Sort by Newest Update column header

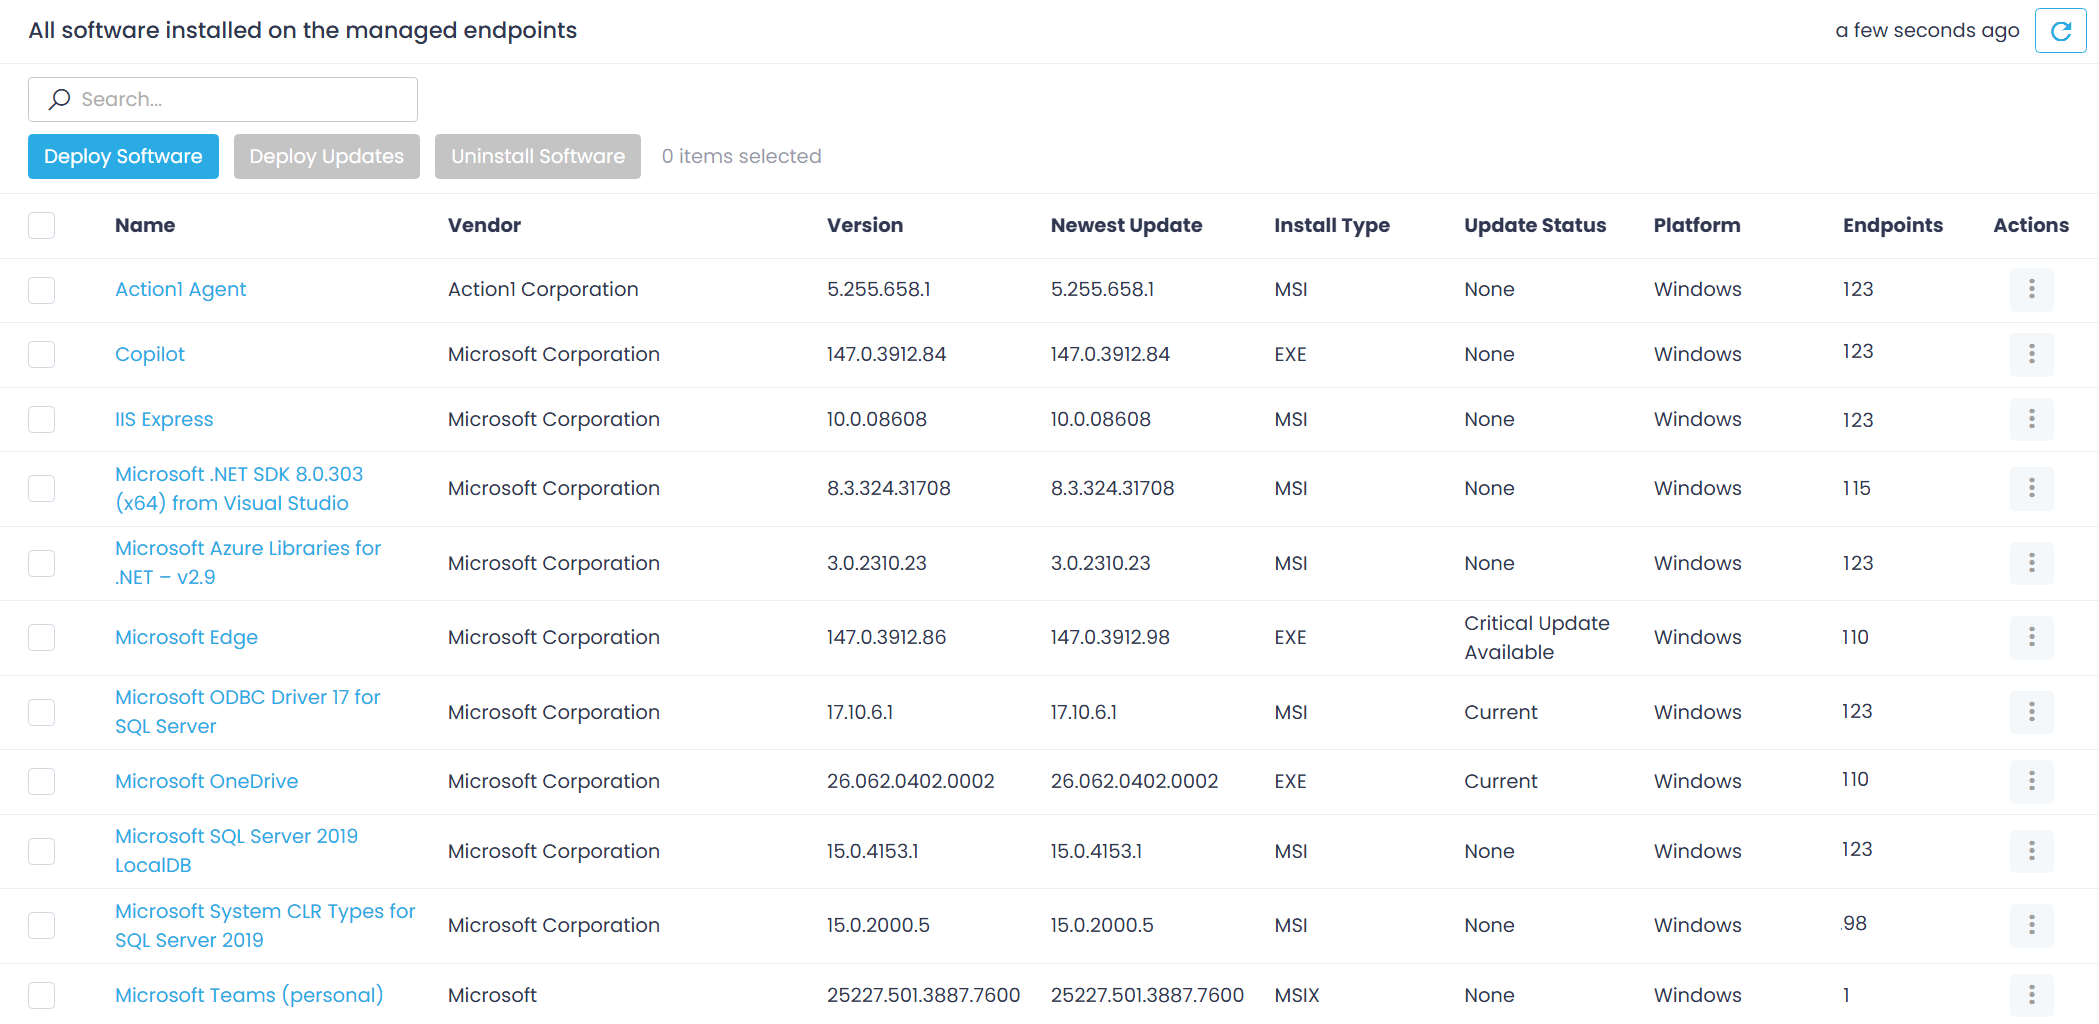click(x=1126, y=225)
